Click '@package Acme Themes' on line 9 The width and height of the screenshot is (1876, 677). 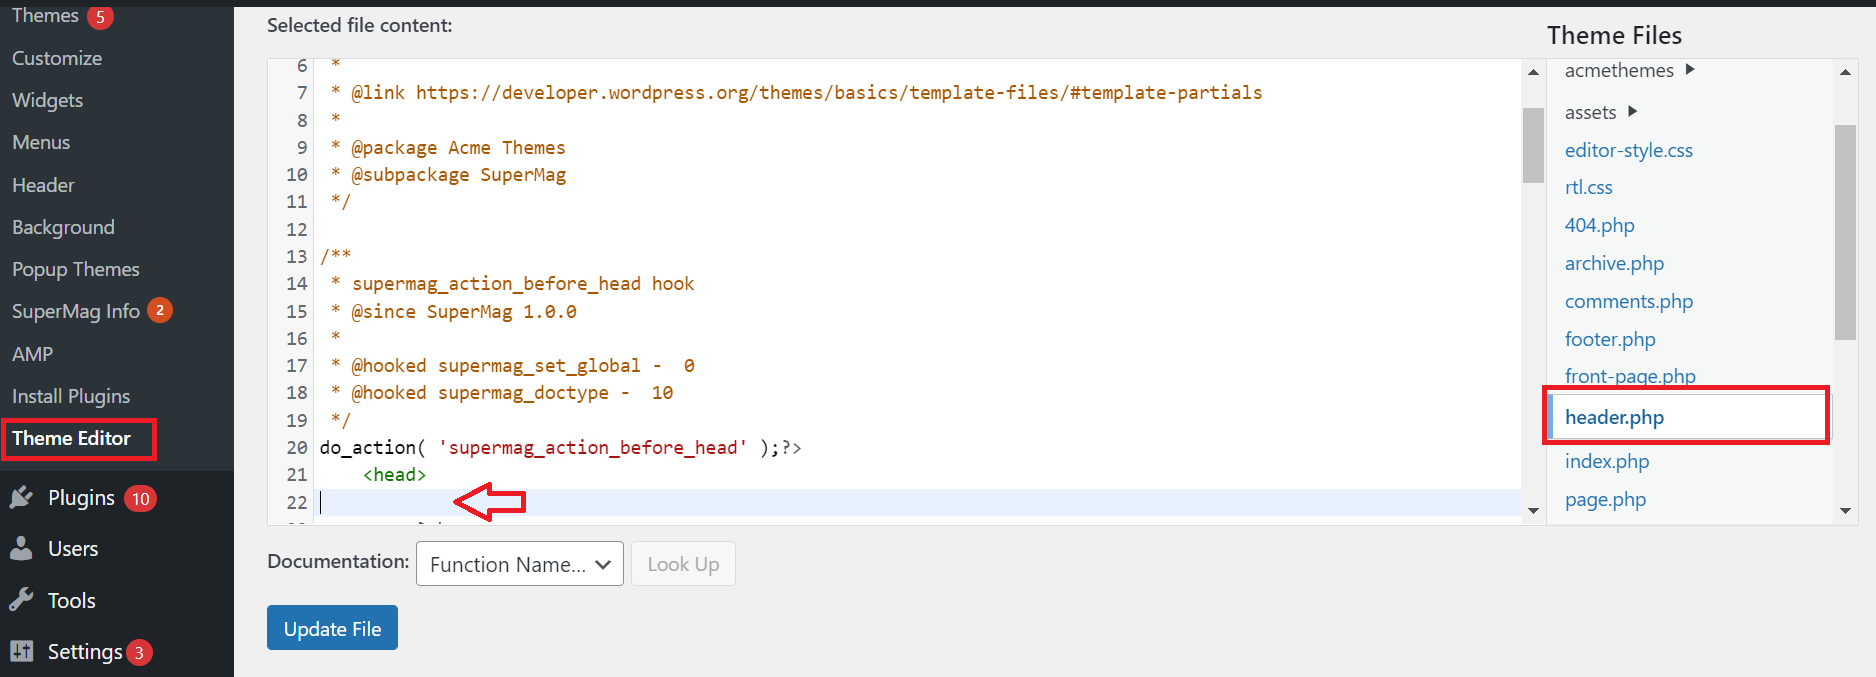click(x=458, y=147)
